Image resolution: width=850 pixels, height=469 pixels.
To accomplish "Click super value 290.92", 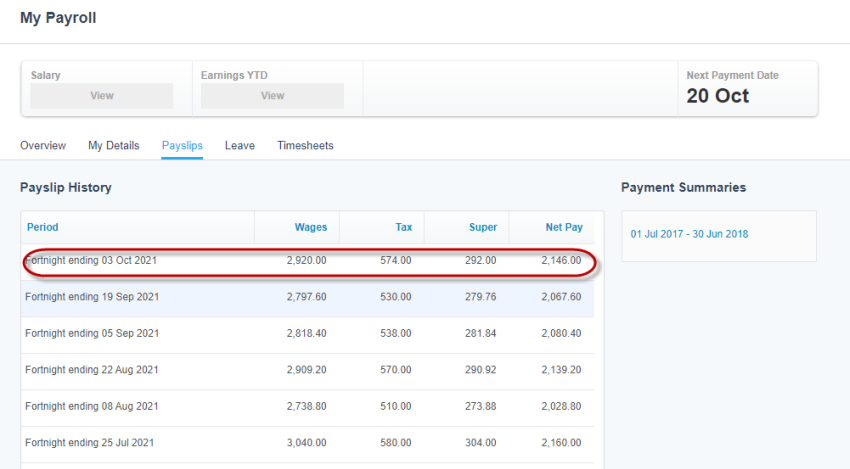I will point(480,370).
